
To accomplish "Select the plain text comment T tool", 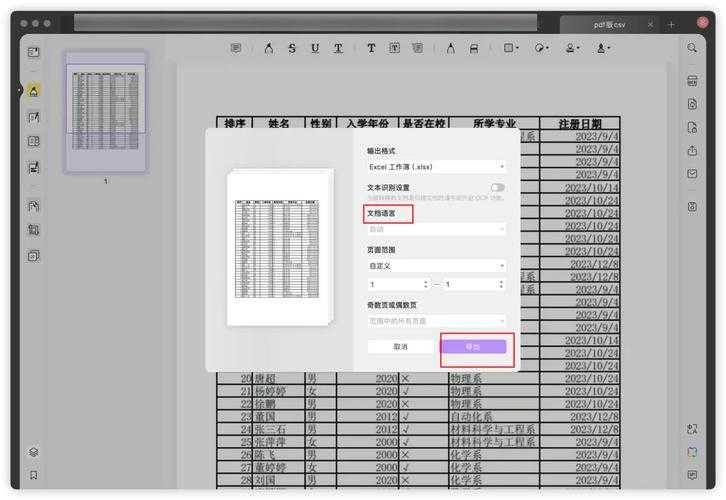I will (371, 48).
